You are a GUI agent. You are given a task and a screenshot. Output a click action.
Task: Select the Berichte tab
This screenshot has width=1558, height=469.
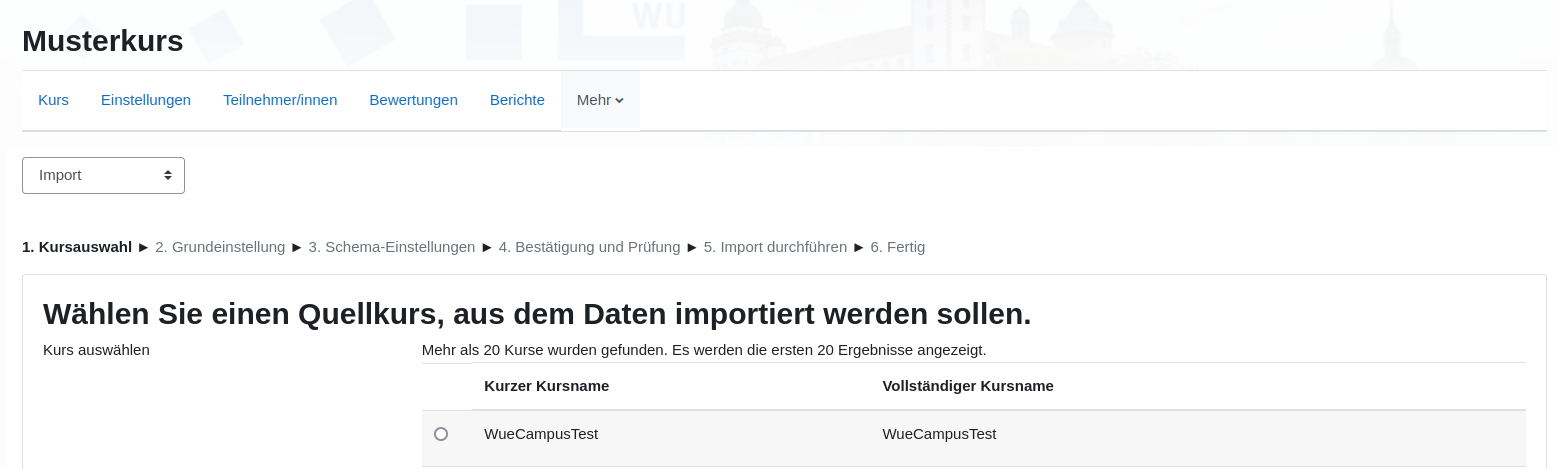pos(517,100)
